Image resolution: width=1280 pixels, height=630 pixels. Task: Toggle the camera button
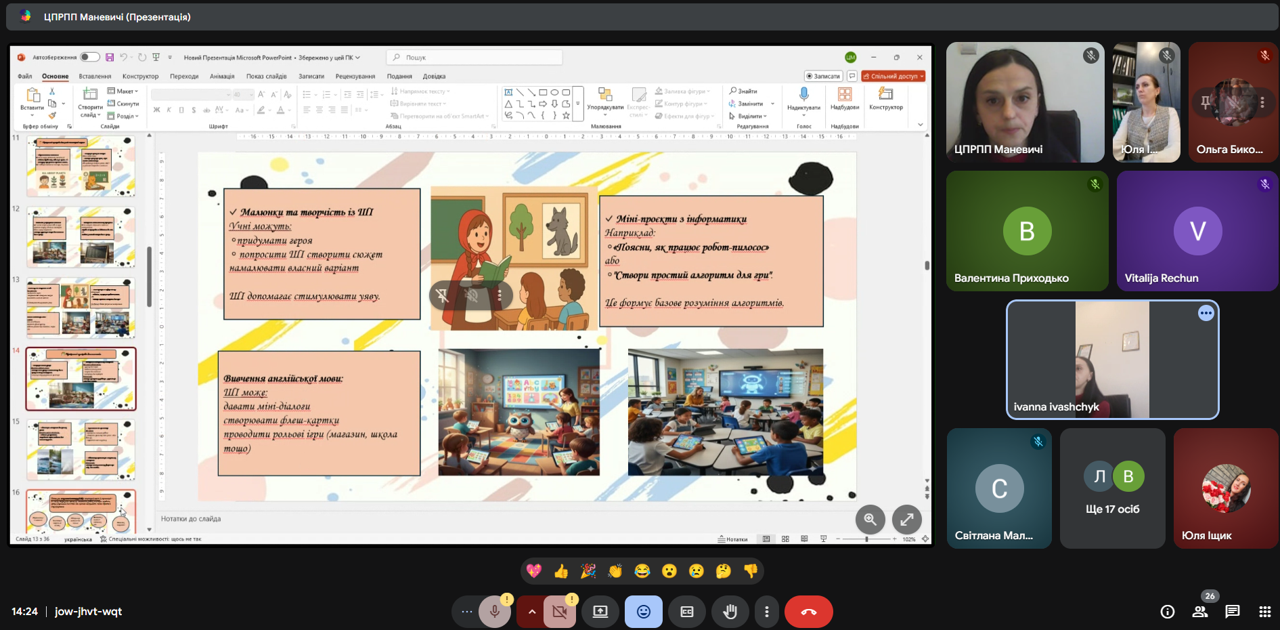click(559, 612)
